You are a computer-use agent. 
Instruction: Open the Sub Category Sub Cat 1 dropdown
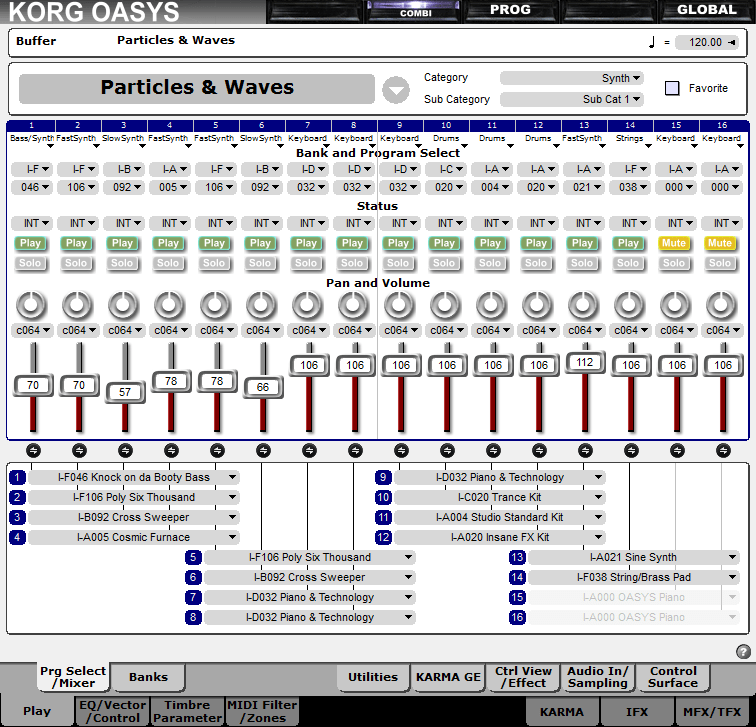pos(572,99)
